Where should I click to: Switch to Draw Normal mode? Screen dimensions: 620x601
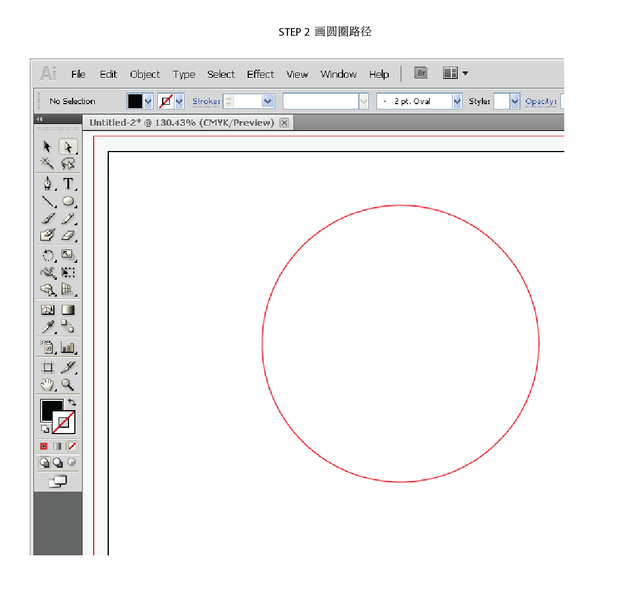[44, 462]
